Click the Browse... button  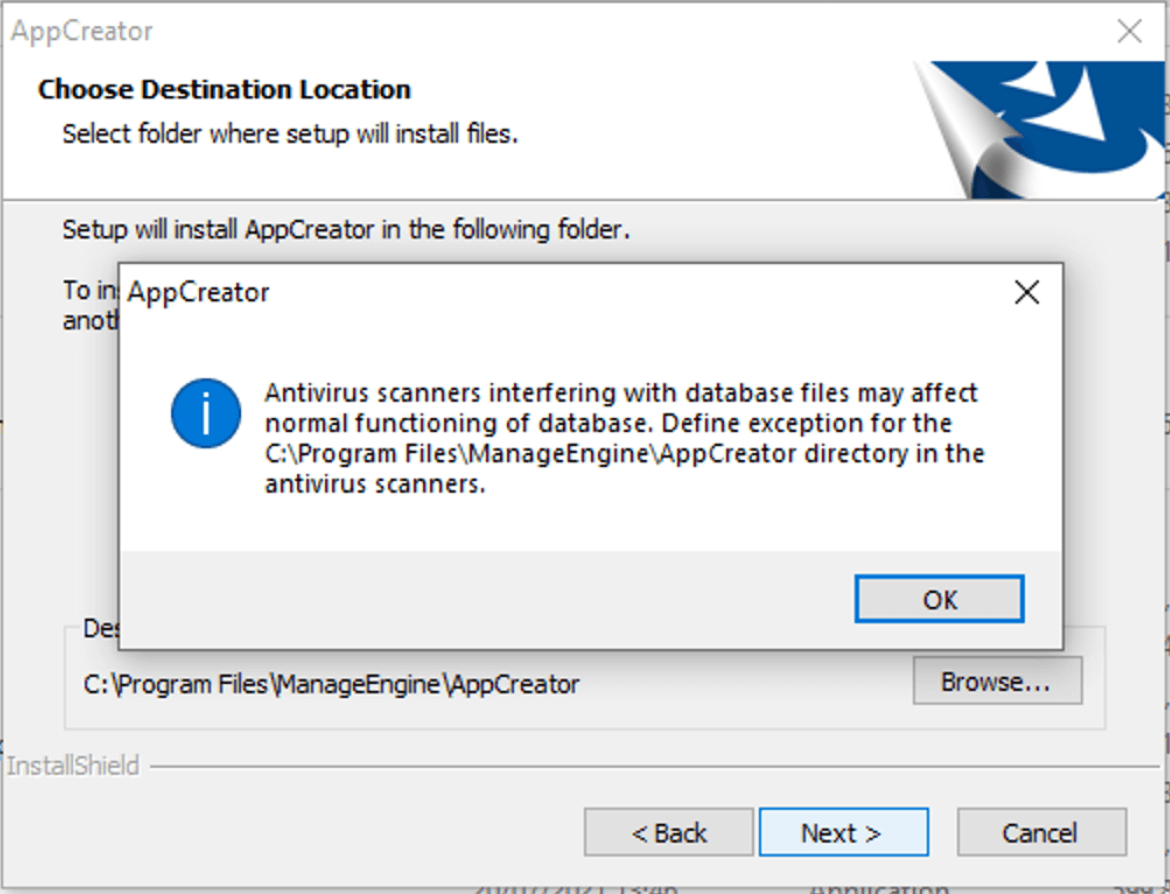(x=996, y=681)
